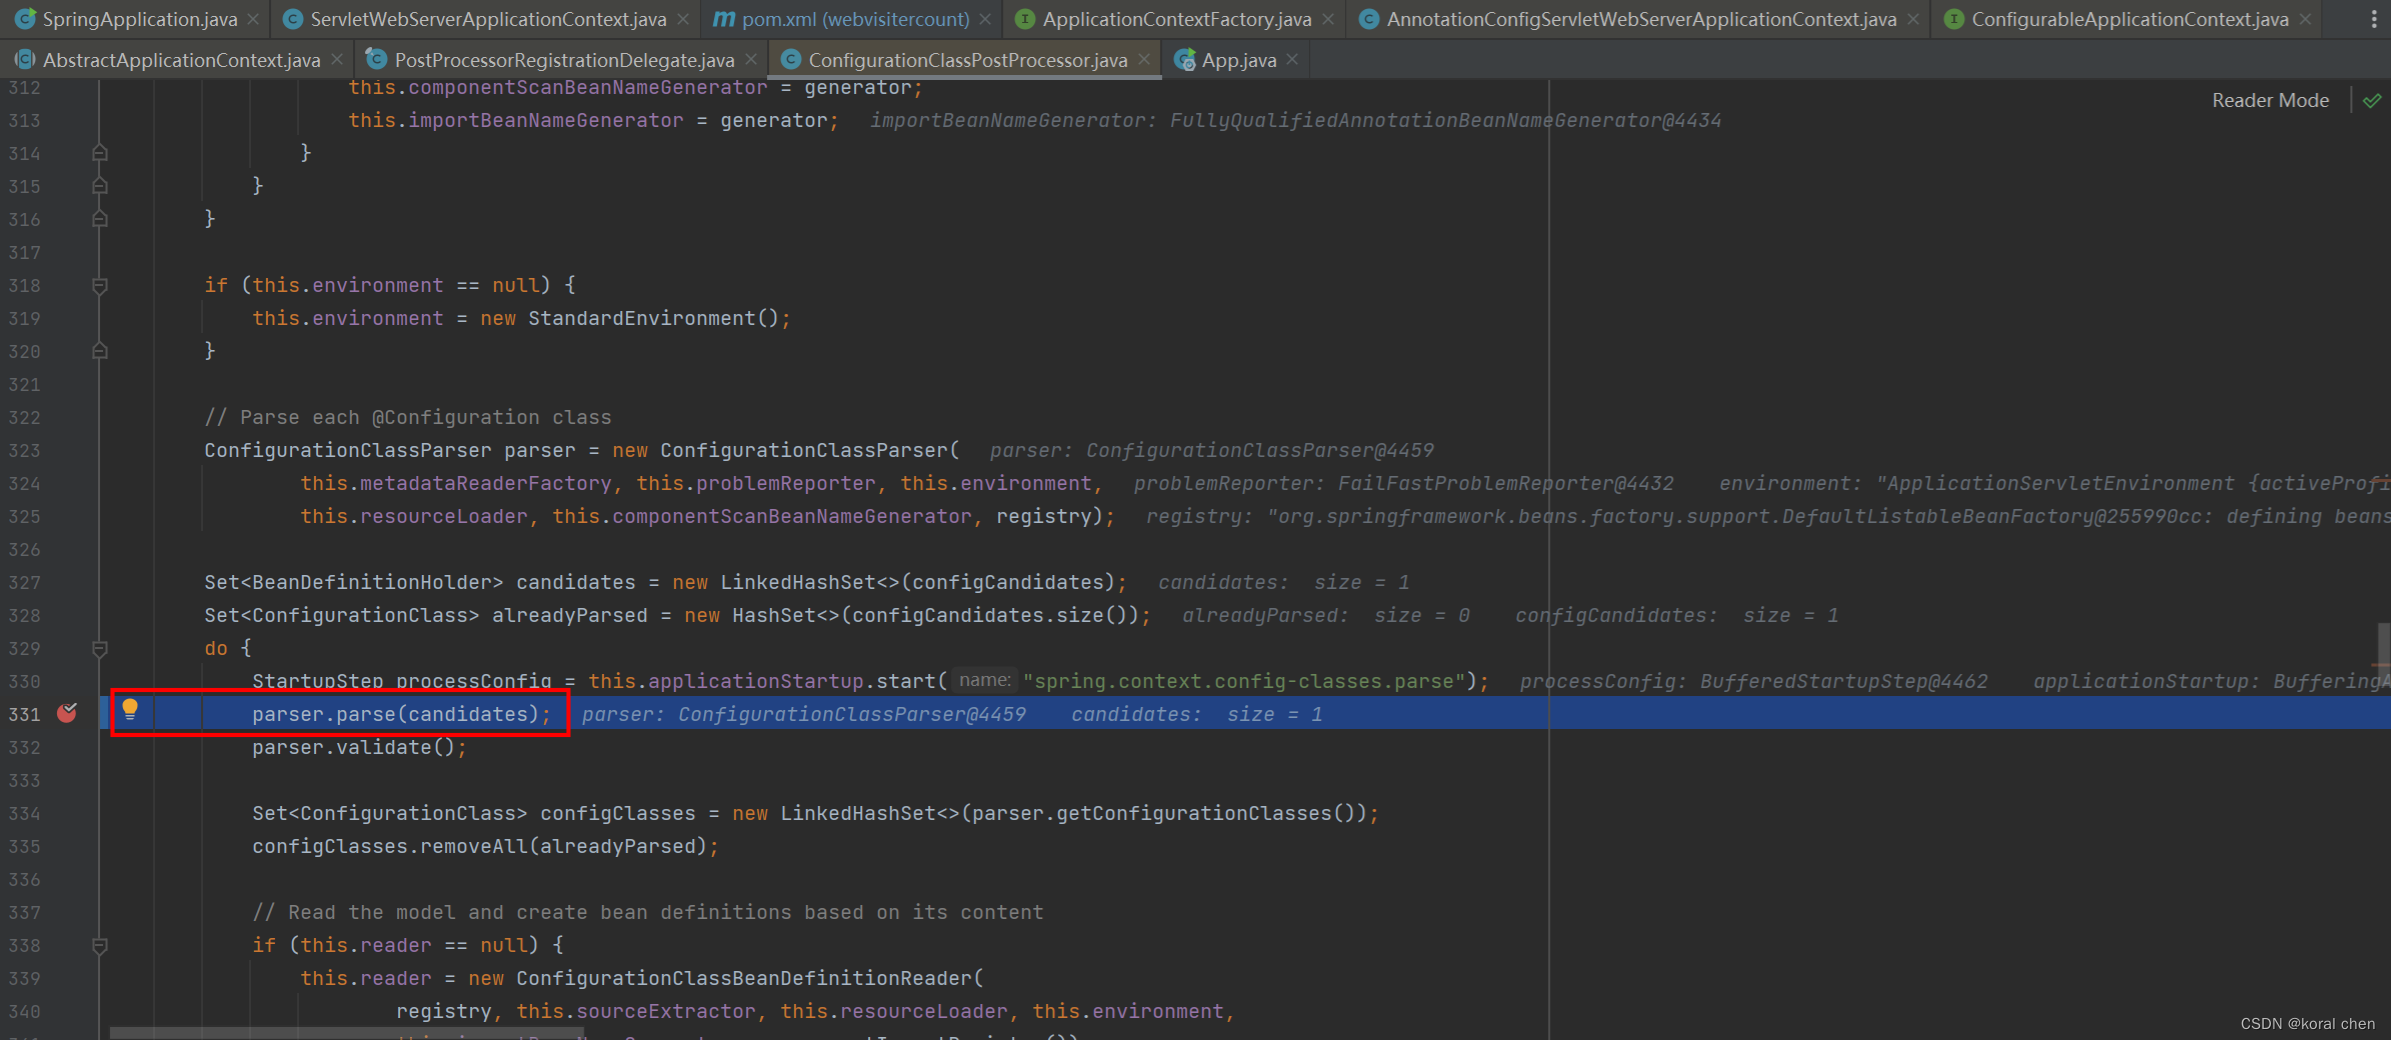The width and height of the screenshot is (2391, 1040).
Task: Click configClasses.removeAll(alreadyParsed) on line 335
Action: tap(485, 846)
